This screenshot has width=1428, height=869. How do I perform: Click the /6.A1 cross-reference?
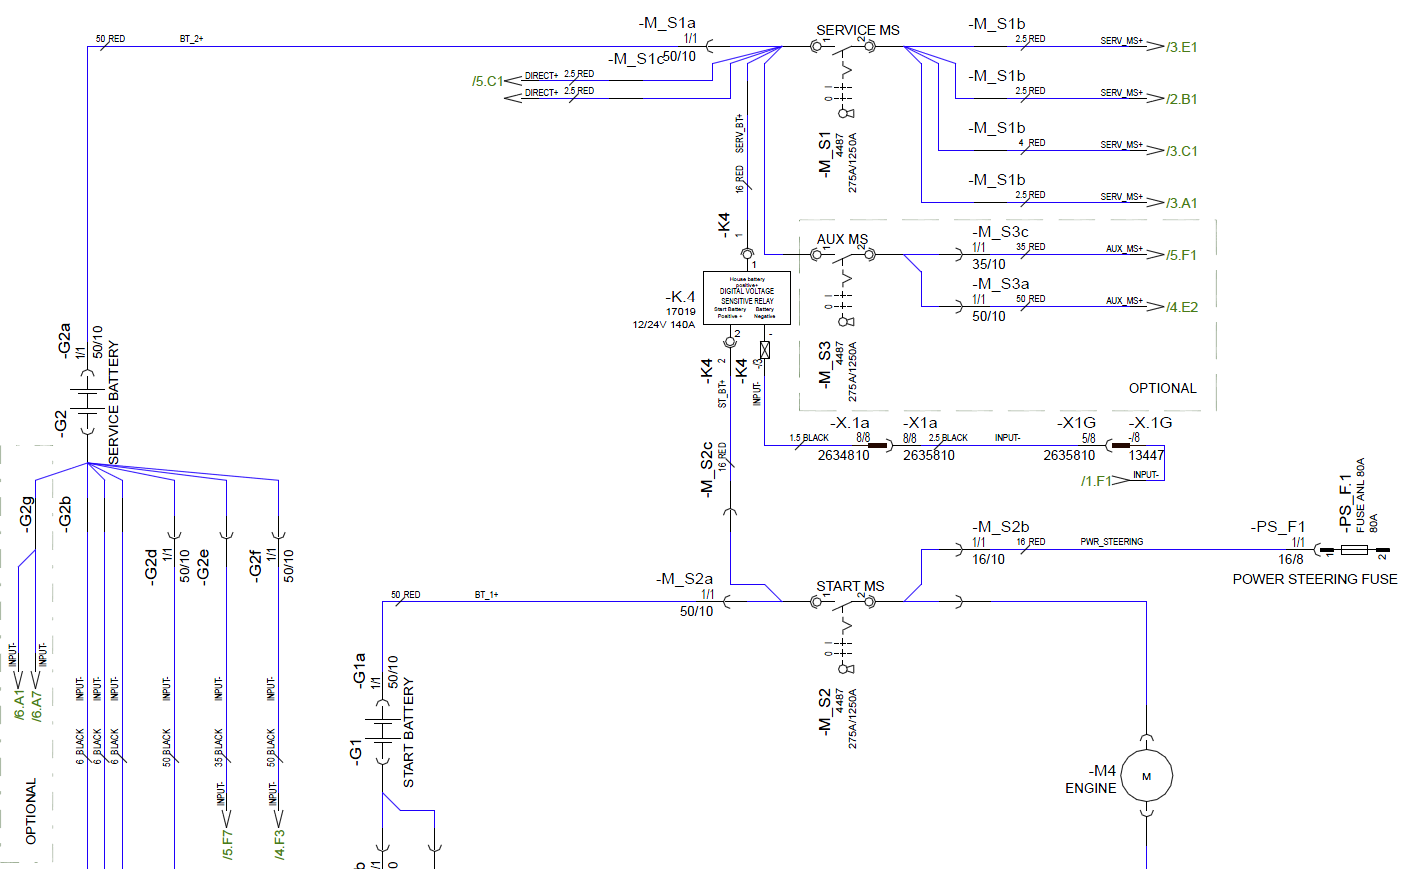18,705
